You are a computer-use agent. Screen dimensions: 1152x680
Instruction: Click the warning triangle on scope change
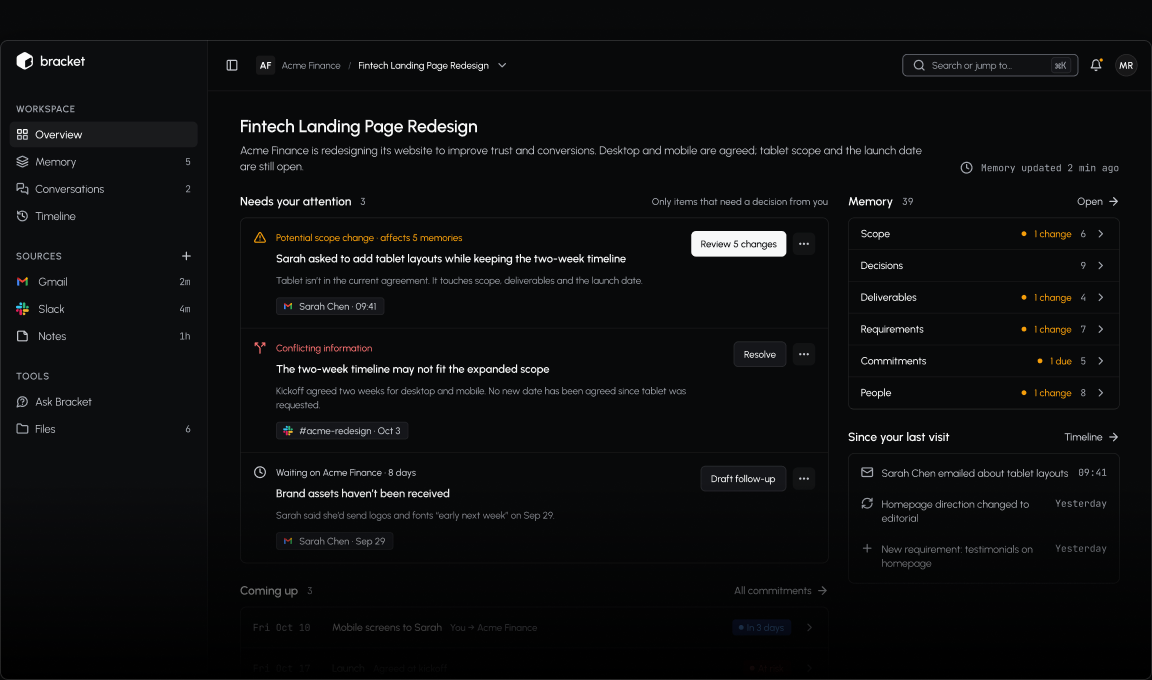(x=260, y=238)
